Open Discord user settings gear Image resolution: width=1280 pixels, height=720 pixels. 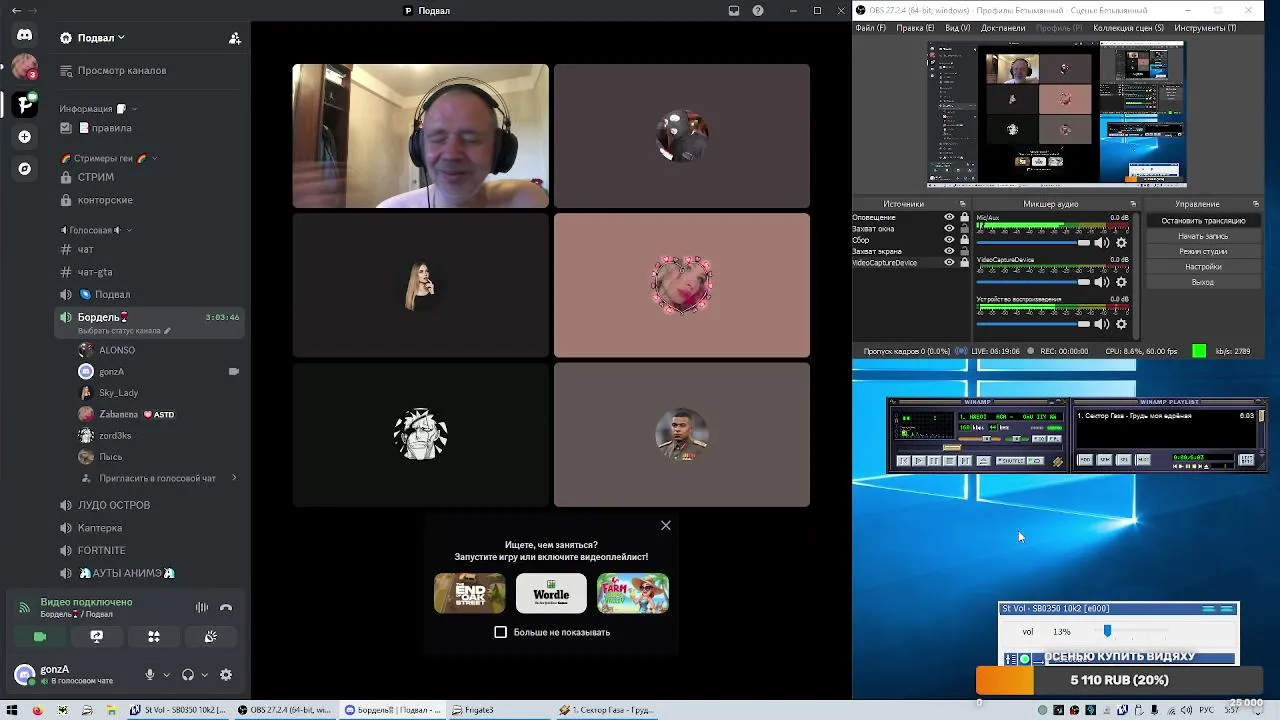tap(226, 675)
